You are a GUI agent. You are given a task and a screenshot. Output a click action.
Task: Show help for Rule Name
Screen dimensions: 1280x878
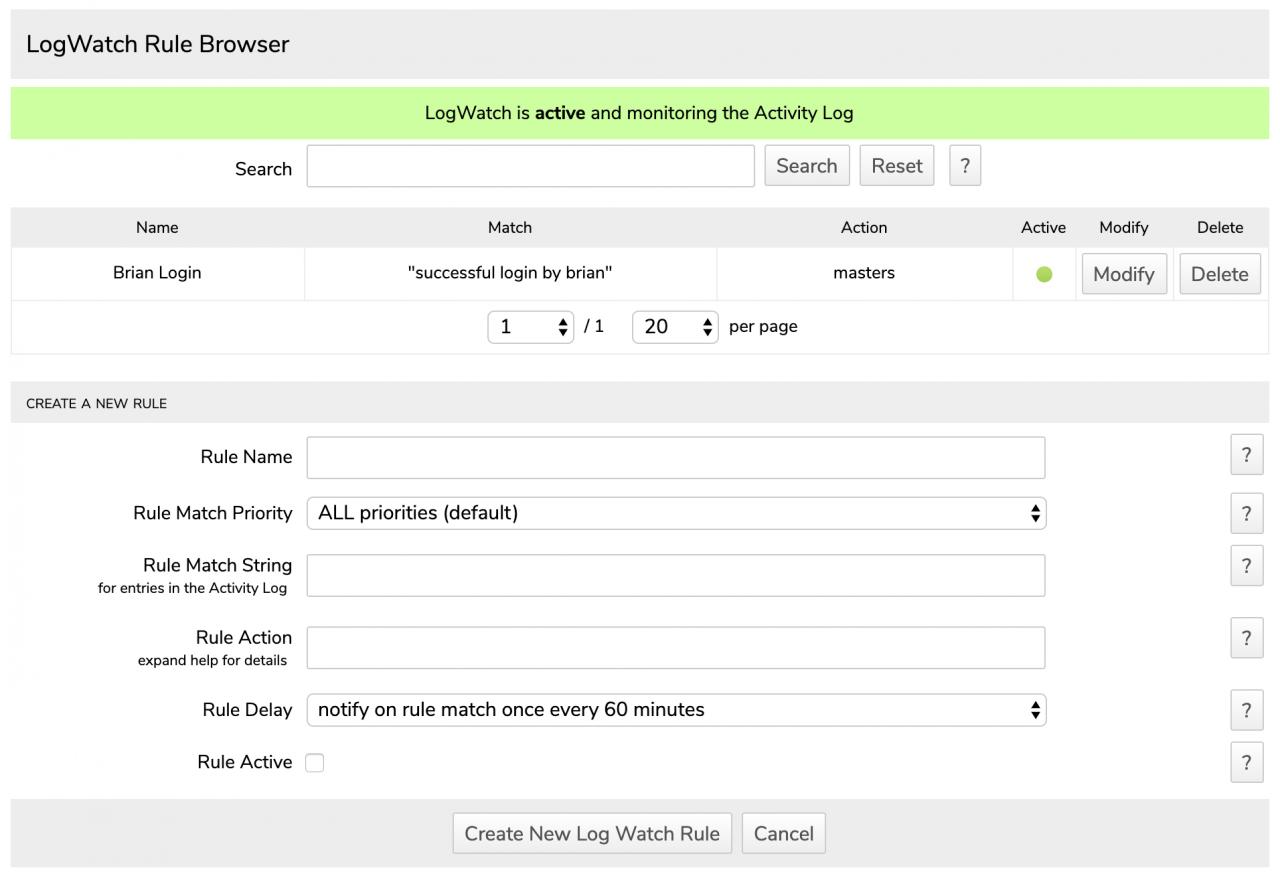[1246, 455]
